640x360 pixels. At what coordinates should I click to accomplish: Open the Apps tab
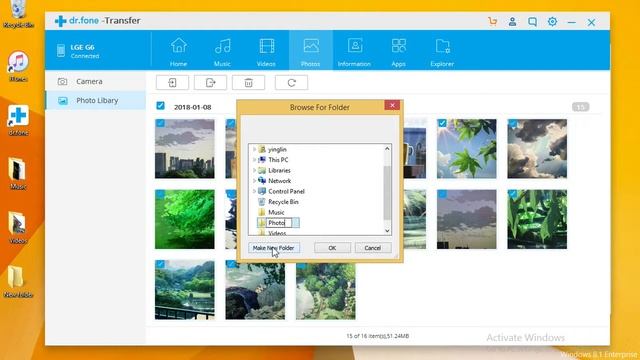[x=398, y=51]
